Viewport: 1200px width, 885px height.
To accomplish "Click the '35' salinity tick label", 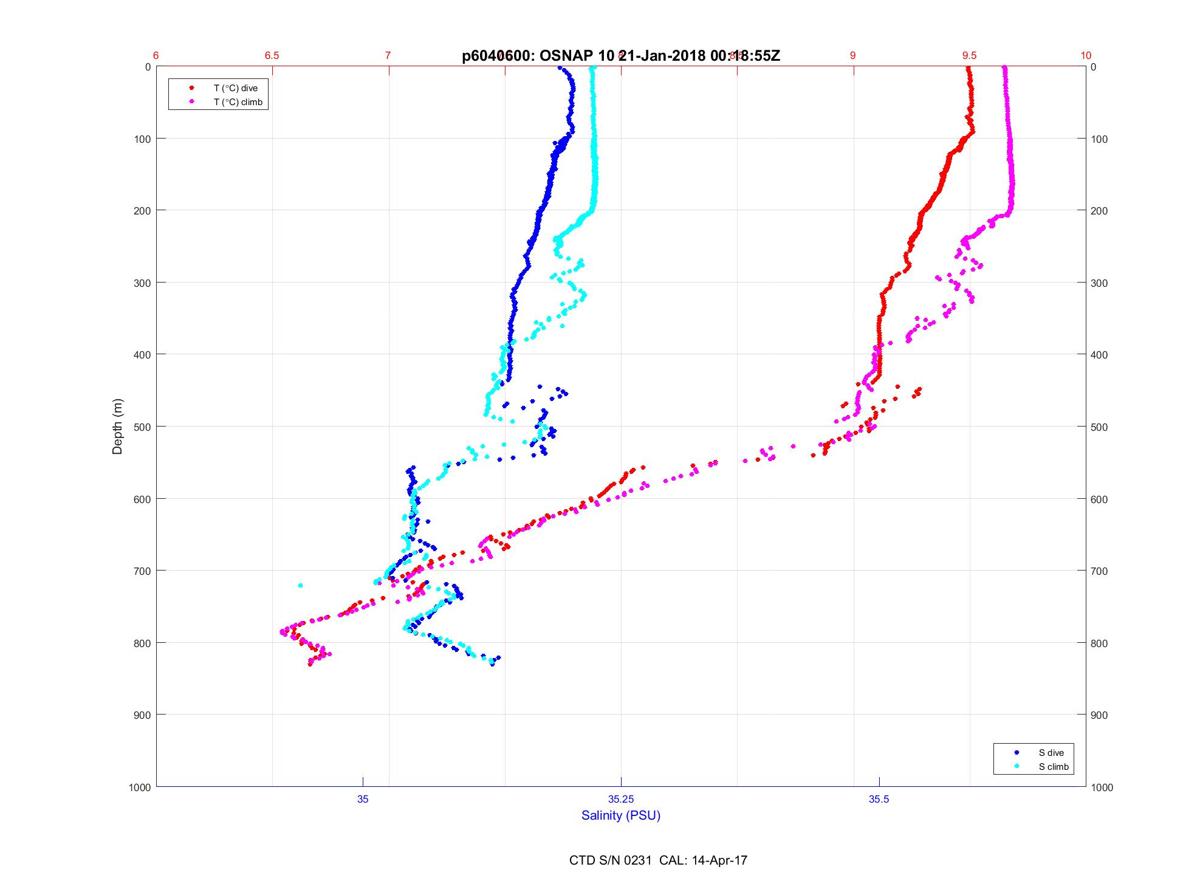I will pyautogui.click(x=363, y=799).
